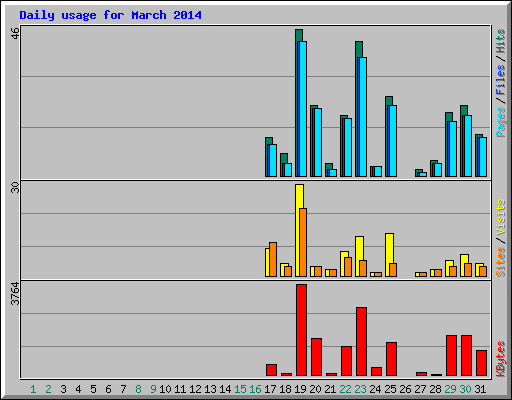
Task: Click the red KBytes bar for day 17
Action: click(x=271, y=370)
